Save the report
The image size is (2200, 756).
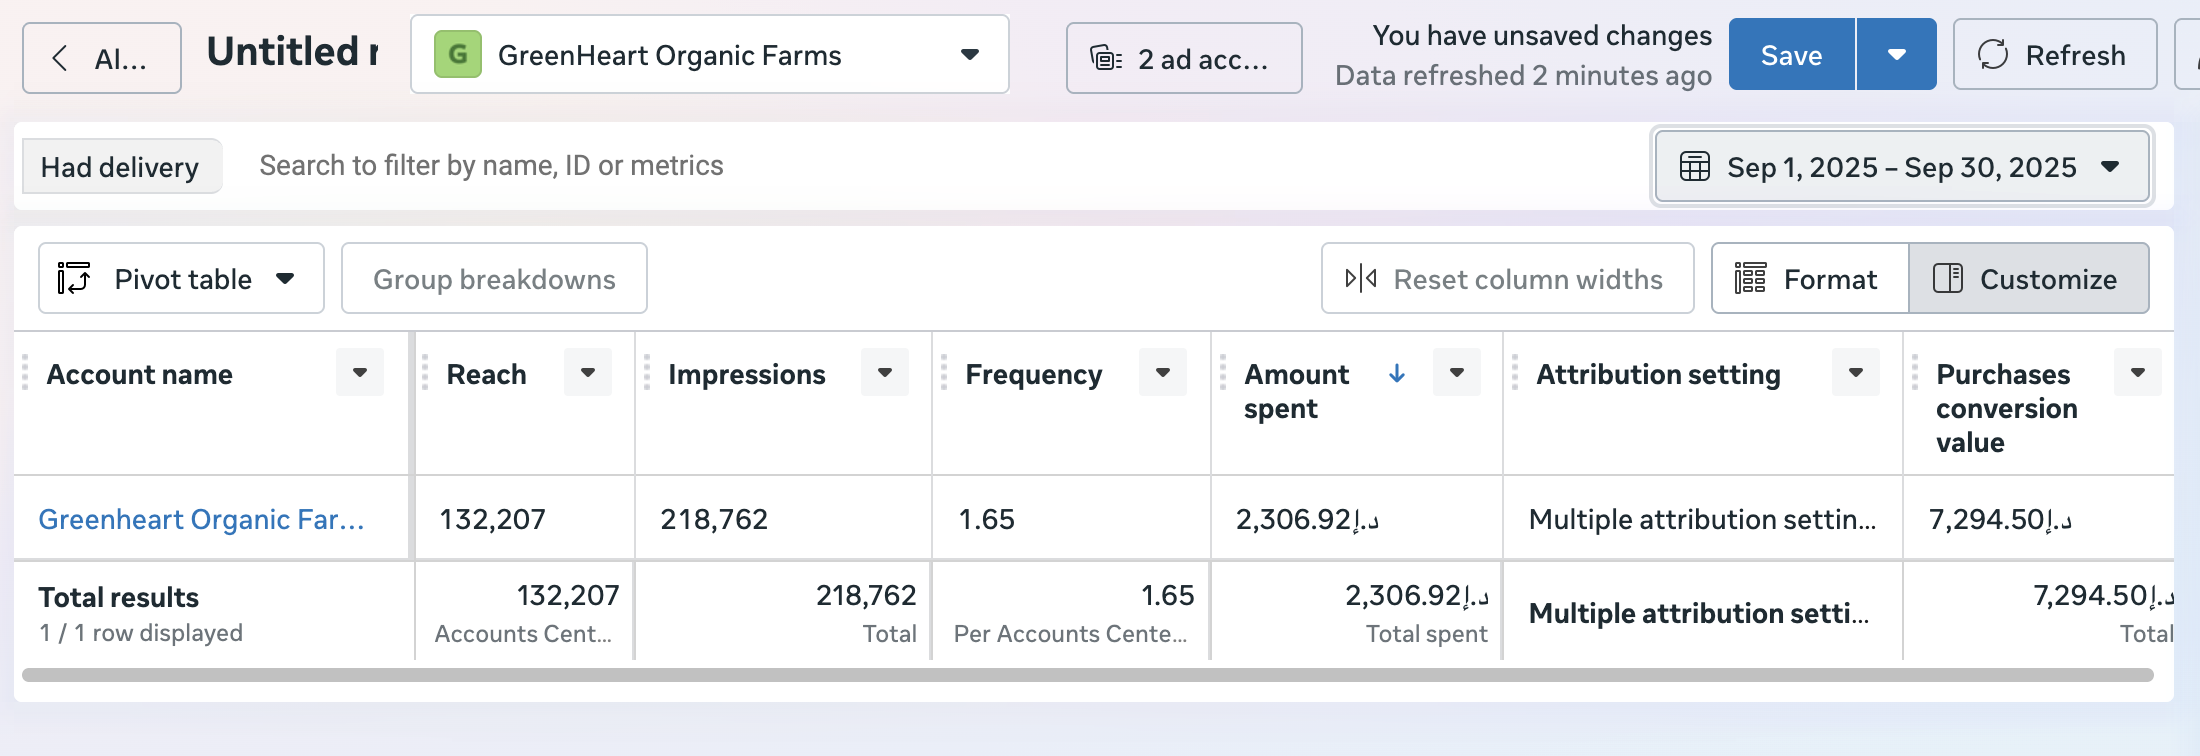pyautogui.click(x=1791, y=55)
